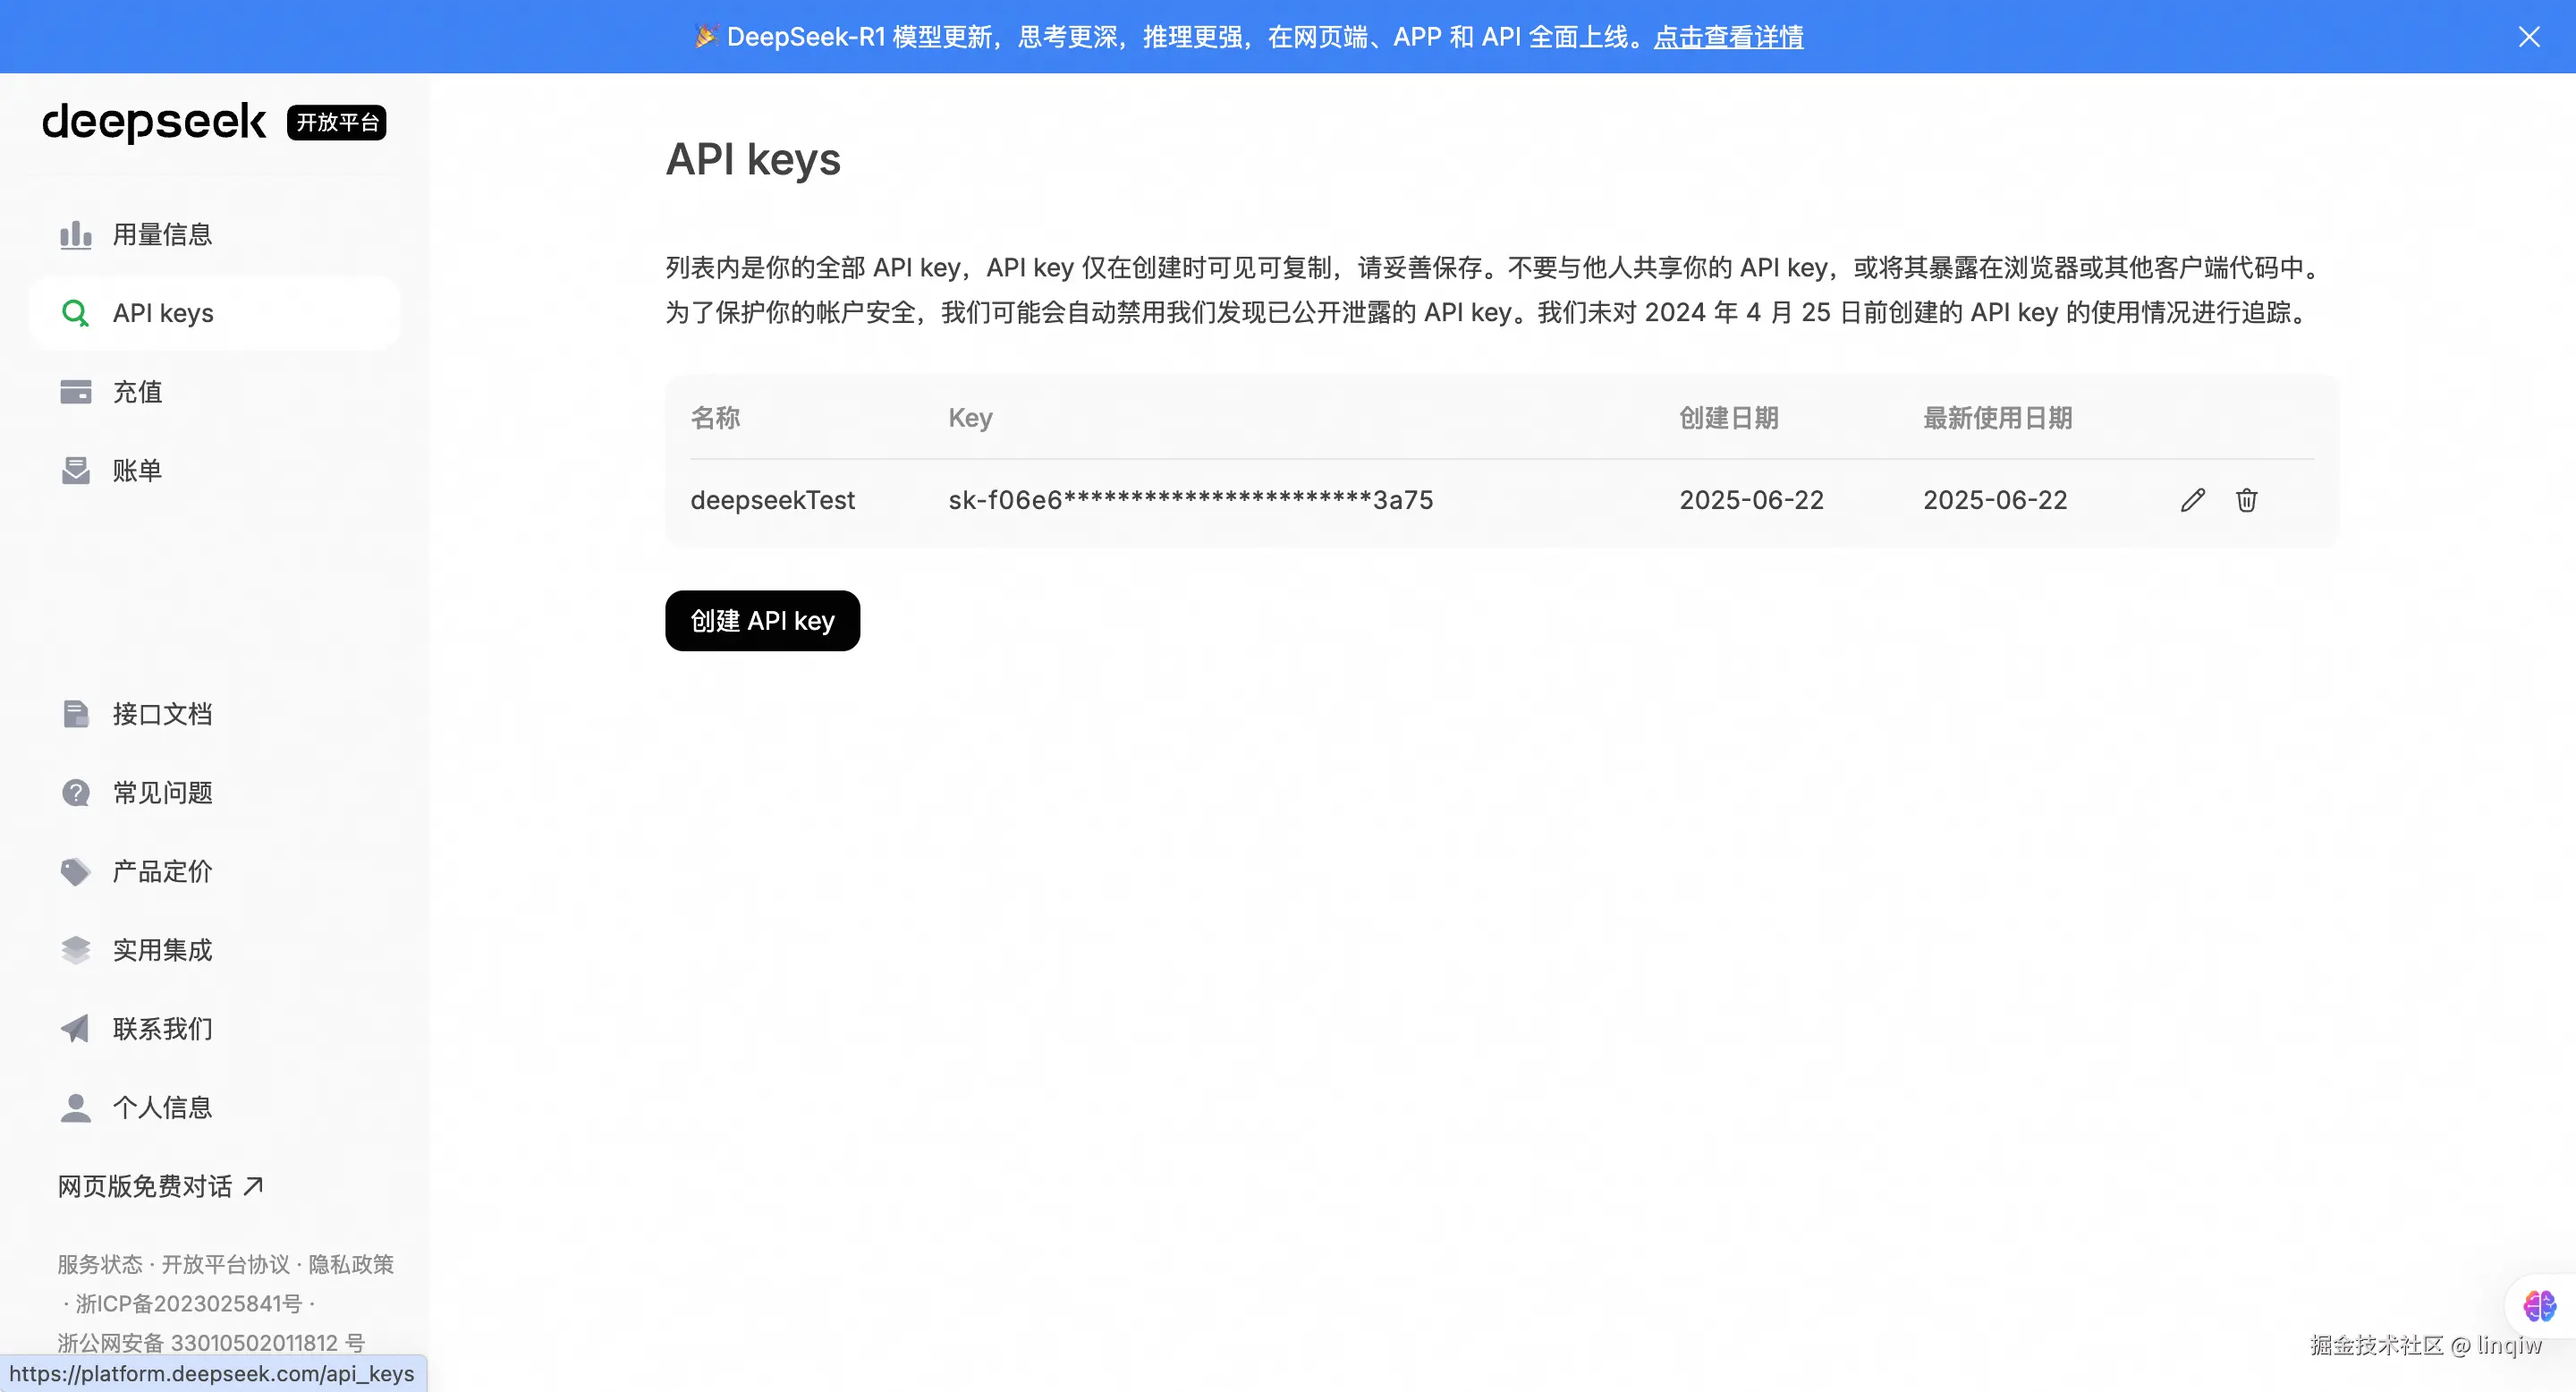This screenshot has height=1392, width=2576.
Task: Click the pencil edit icon for deepseekTest
Action: (x=2192, y=500)
